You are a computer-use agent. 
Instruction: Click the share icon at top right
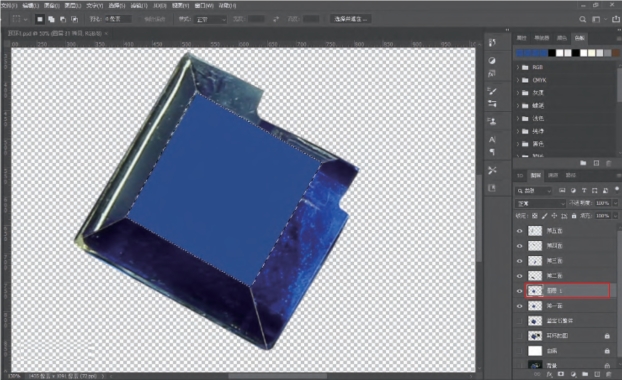(x=616, y=19)
